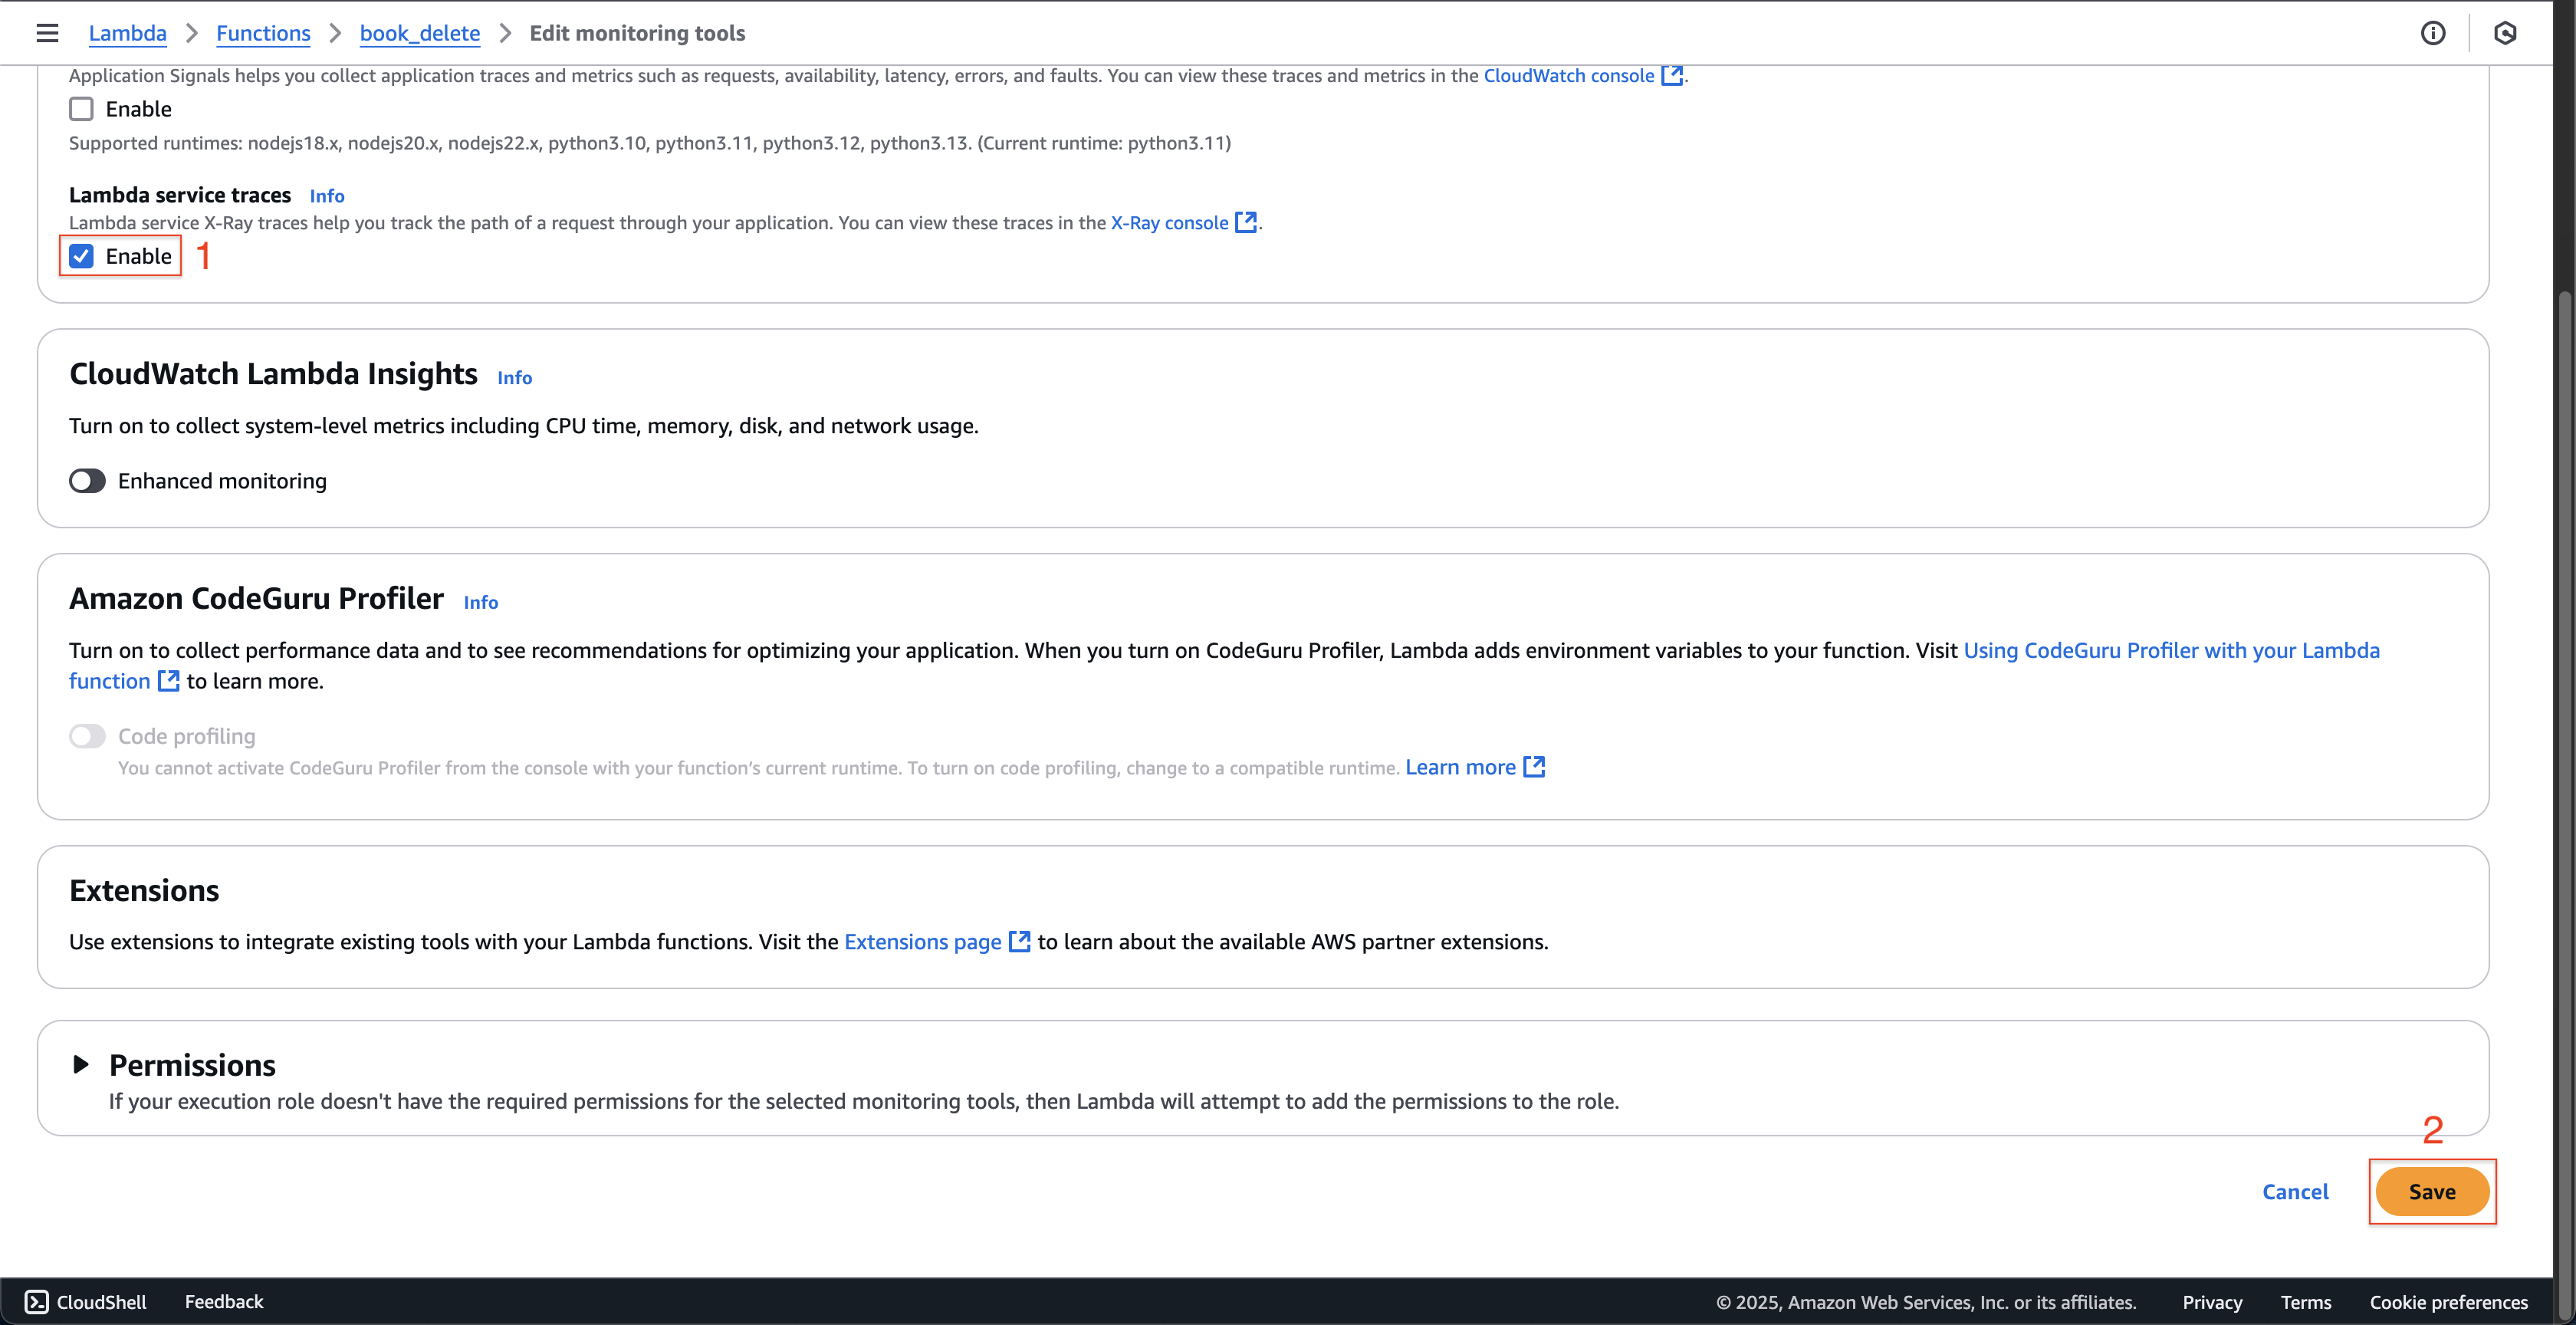2576x1325 pixels.
Task: Open Using CodeGuru Profiler with your Lambda link
Action: [x=2171, y=650]
